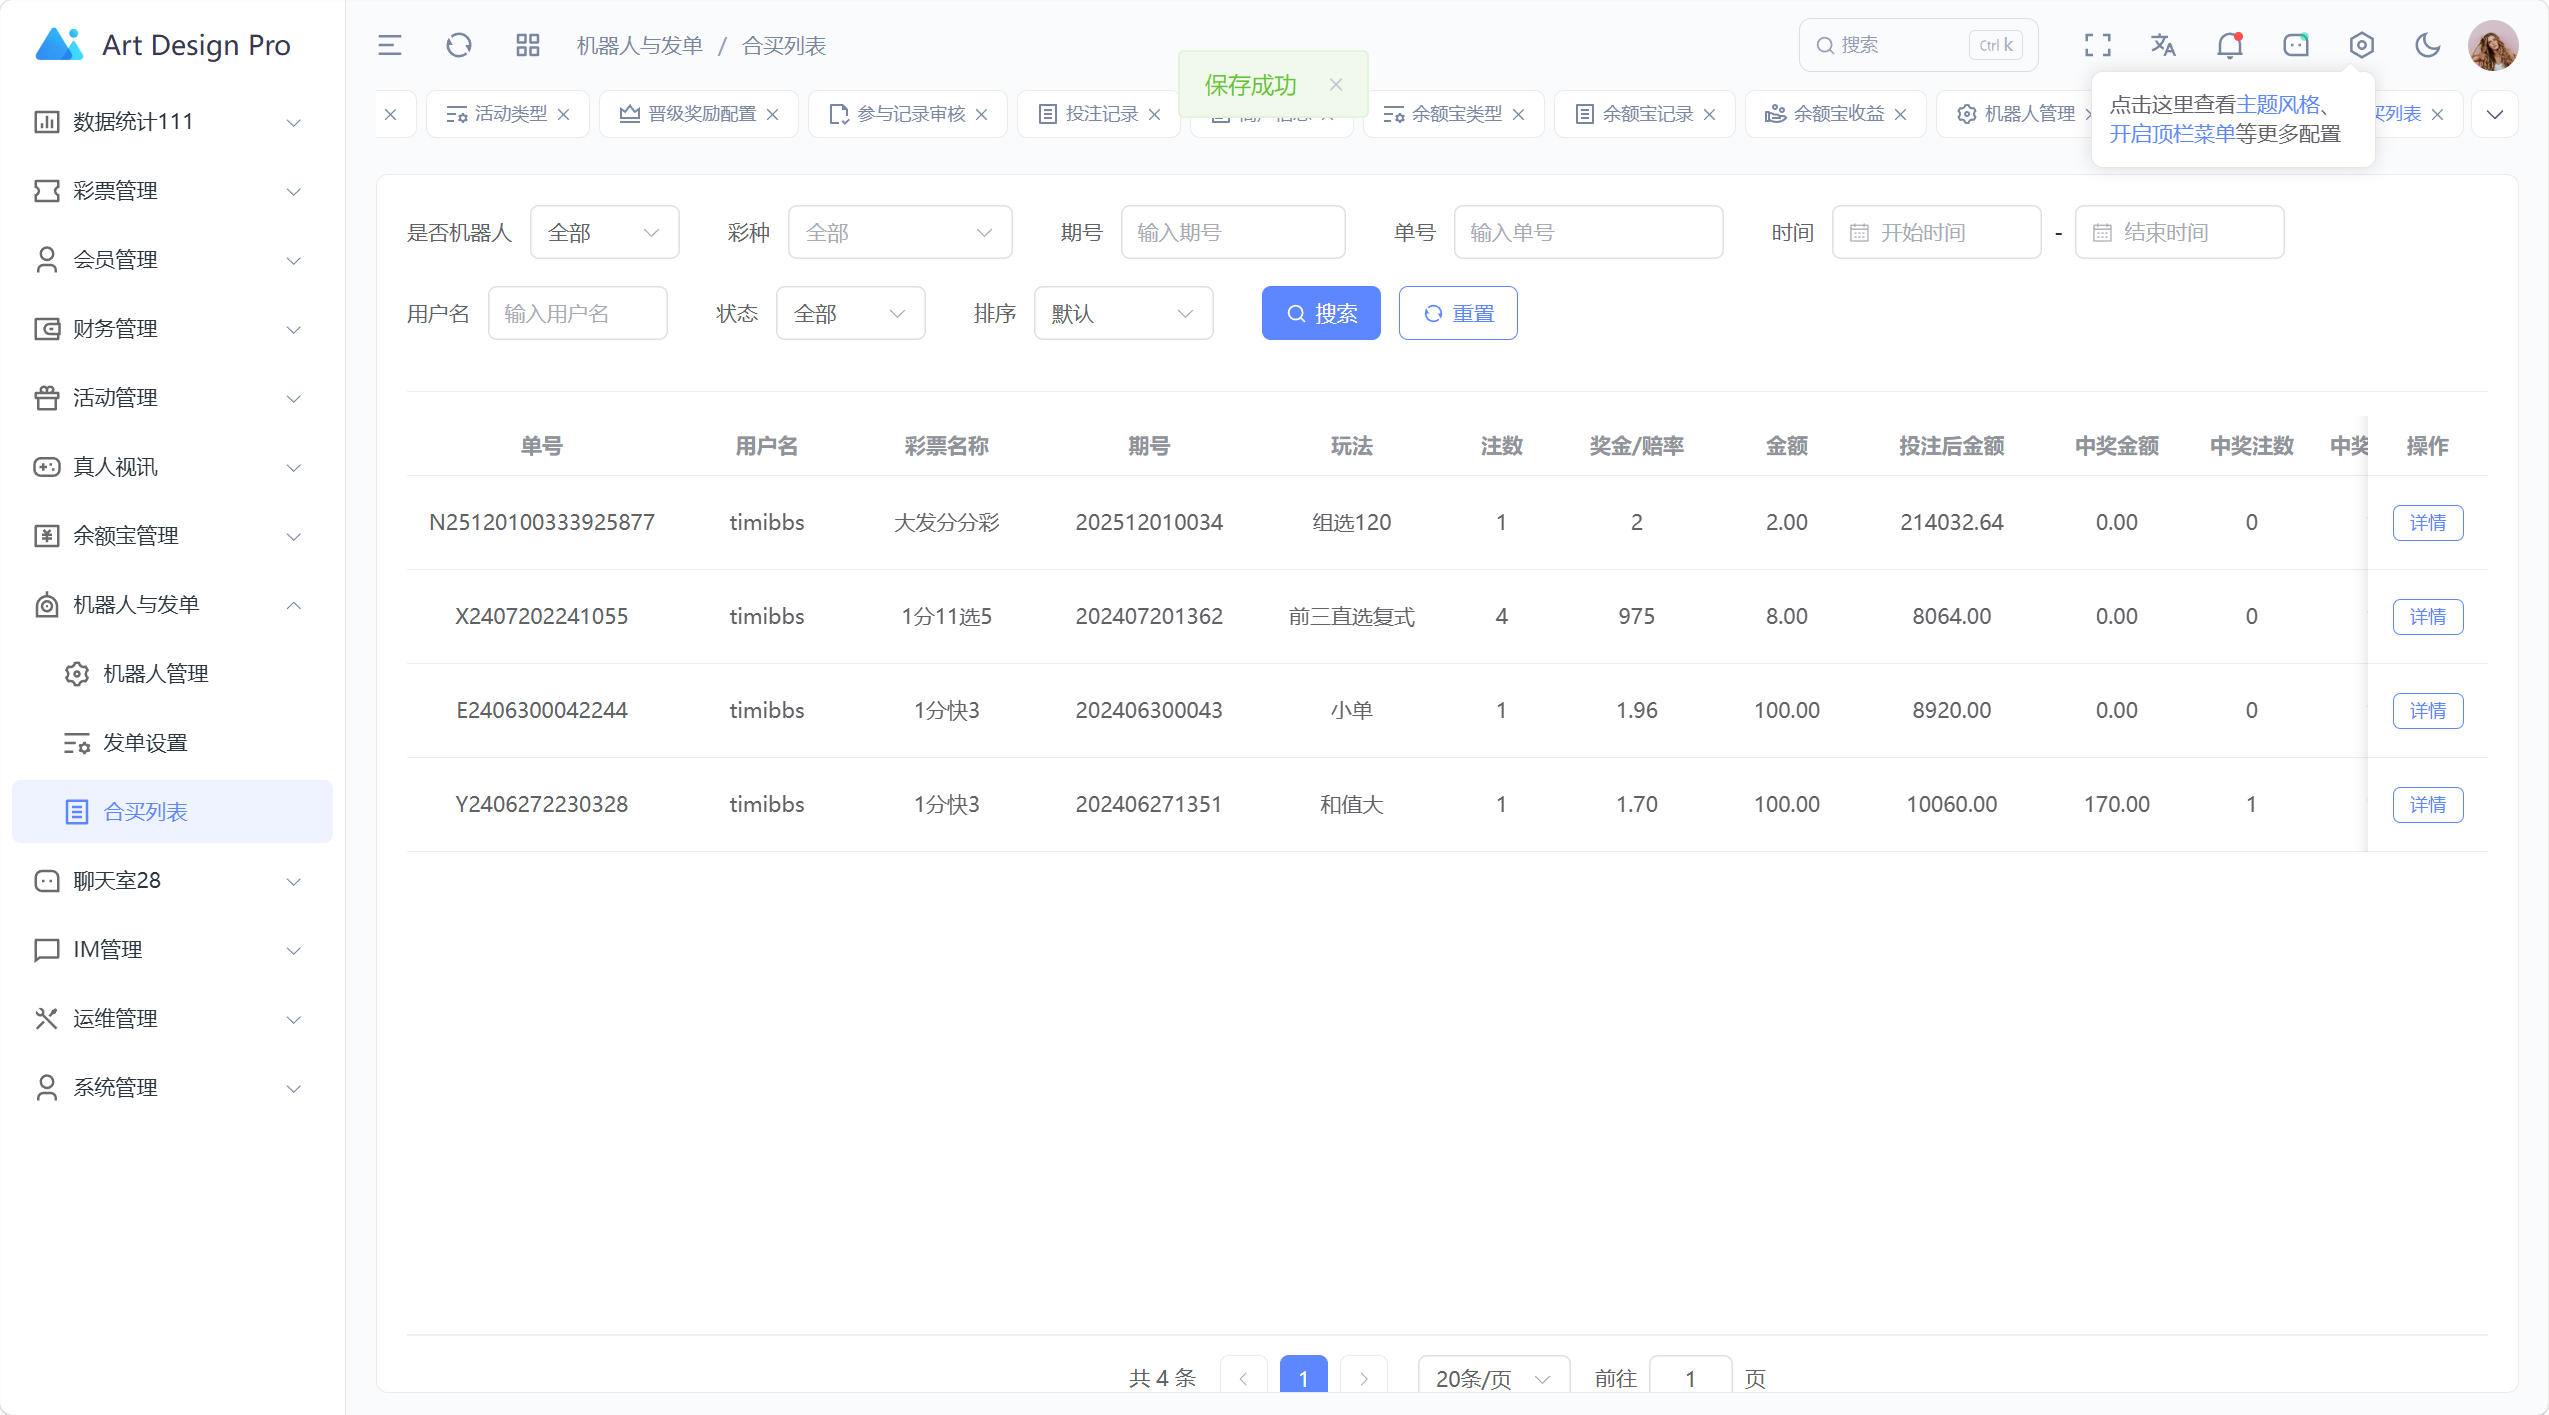Open the 彩种 dropdown
The width and height of the screenshot is (2549, 1415).
tap(899, 232)
